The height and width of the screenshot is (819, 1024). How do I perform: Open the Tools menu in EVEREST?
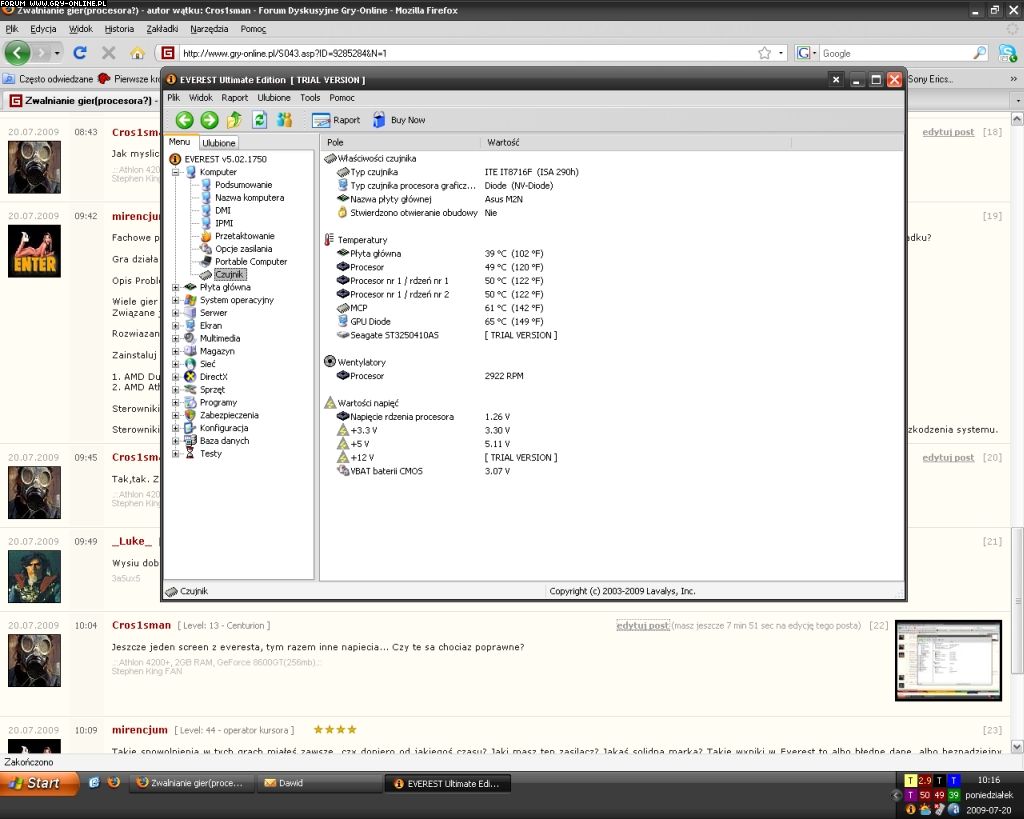pyautogui.click(x=310, y=98)
